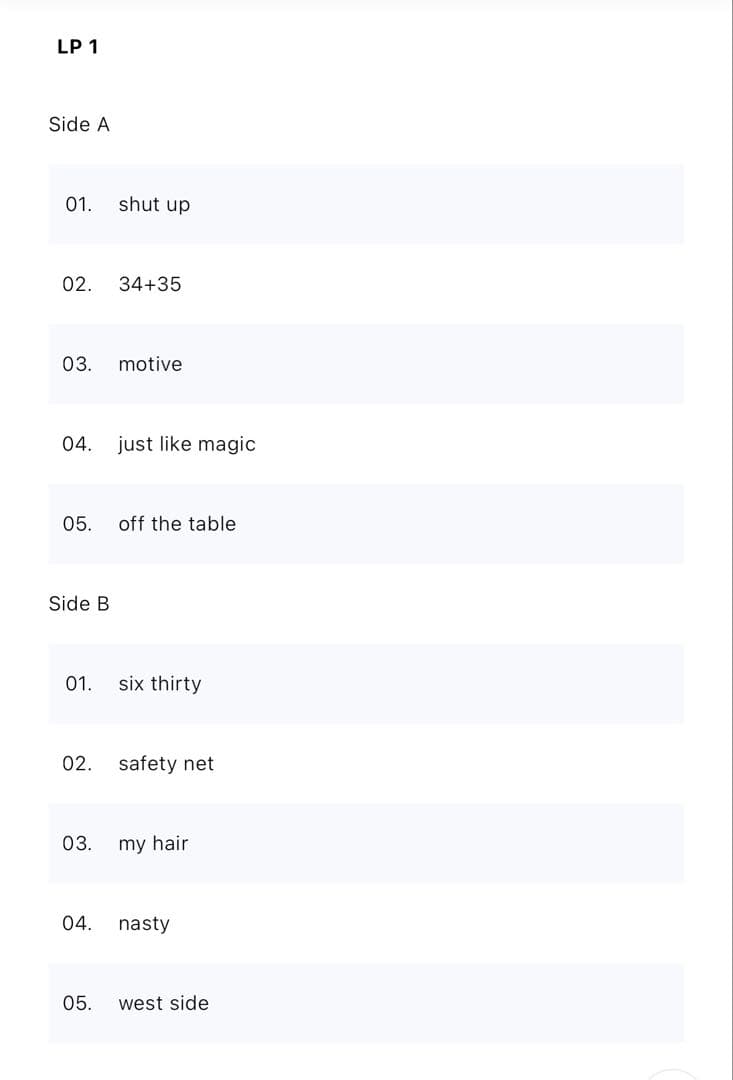Image resolution: width=733 pixels, height=1080 pixels.
Task: Click the "nasty" track title
Action: click(x=144, y=924)
